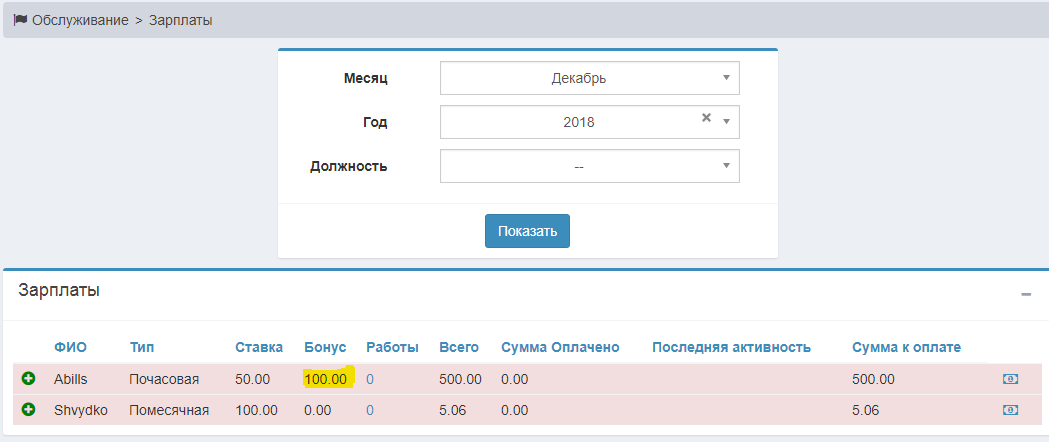
Task: Sort table by Ставка column header
Action: [x=258, y=347]
